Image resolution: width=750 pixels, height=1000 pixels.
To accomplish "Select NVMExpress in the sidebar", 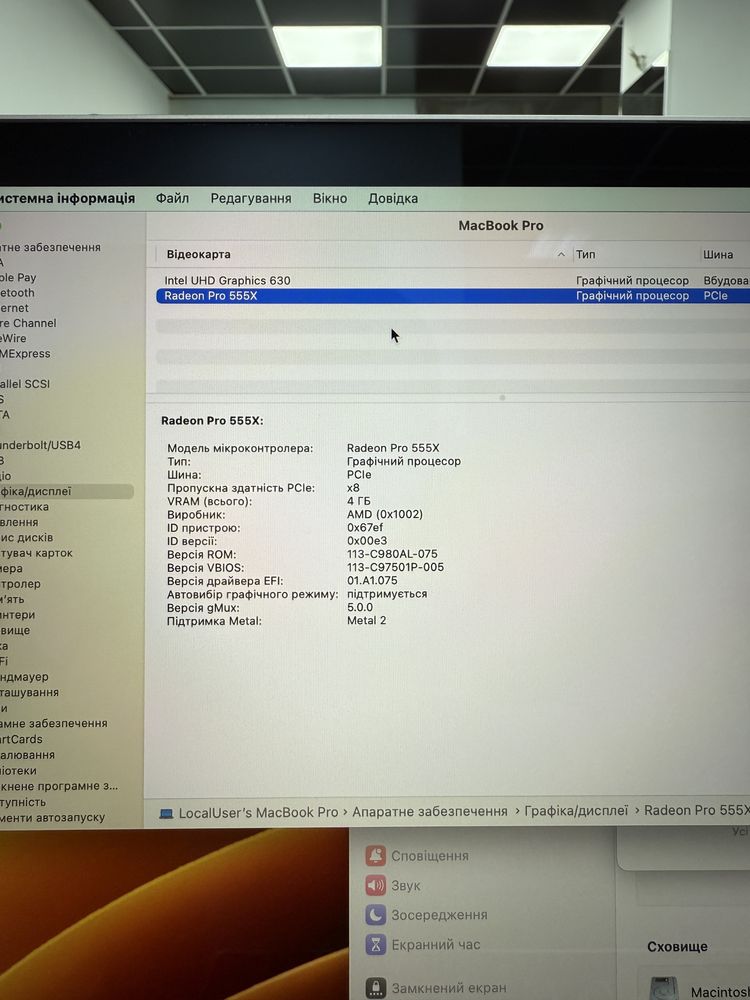I will click(x=25, y=354).
